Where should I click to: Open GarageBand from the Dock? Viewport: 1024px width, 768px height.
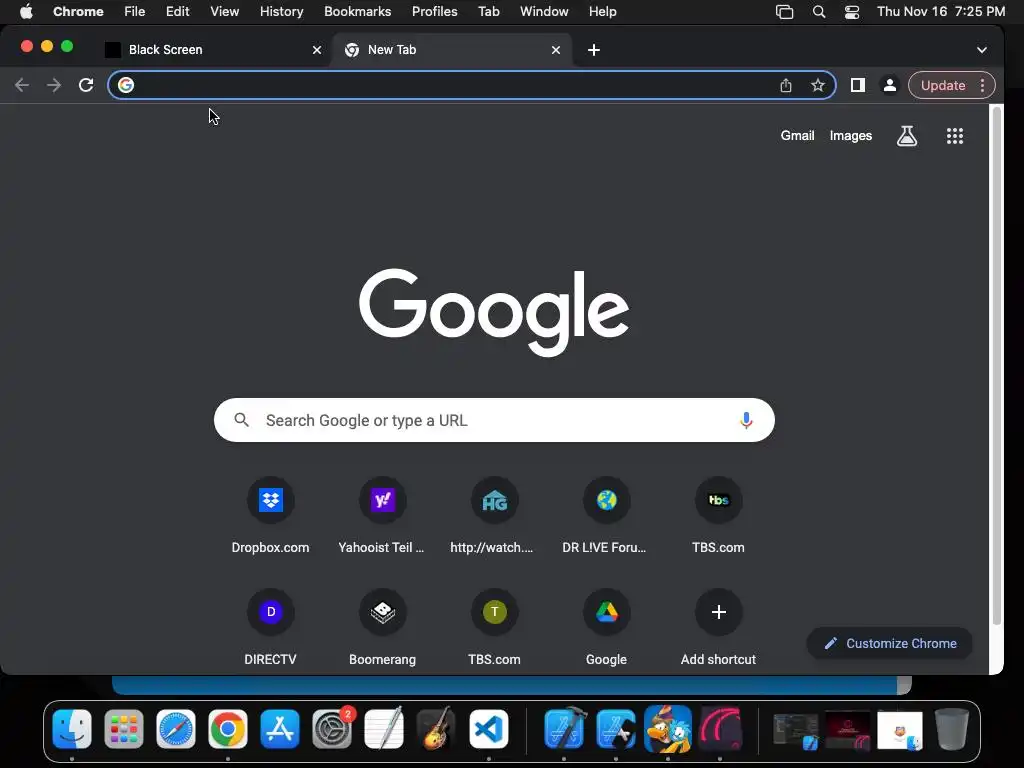pos(436,729)
